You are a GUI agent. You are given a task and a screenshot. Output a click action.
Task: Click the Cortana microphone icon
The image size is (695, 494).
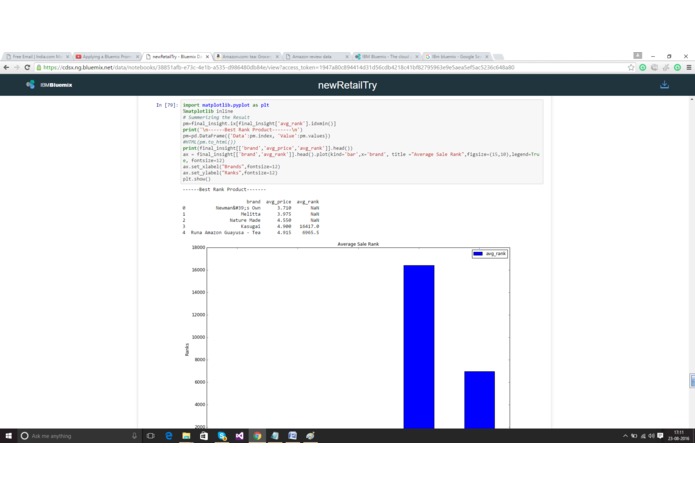click(134, 436)
